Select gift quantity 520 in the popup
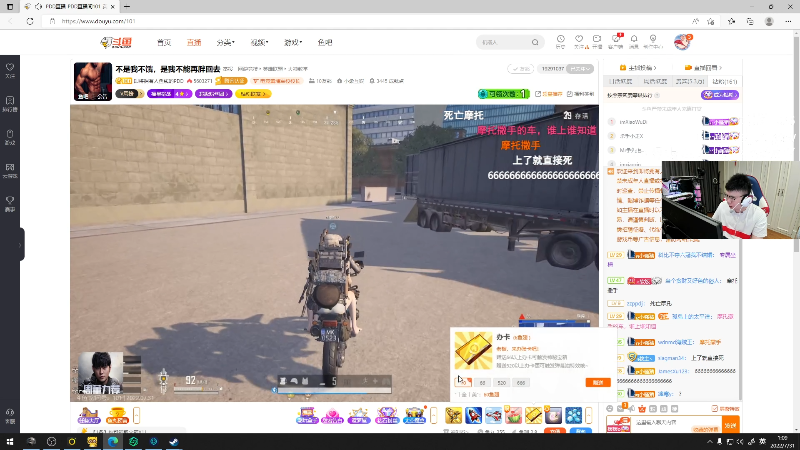 tap(501, 383)
